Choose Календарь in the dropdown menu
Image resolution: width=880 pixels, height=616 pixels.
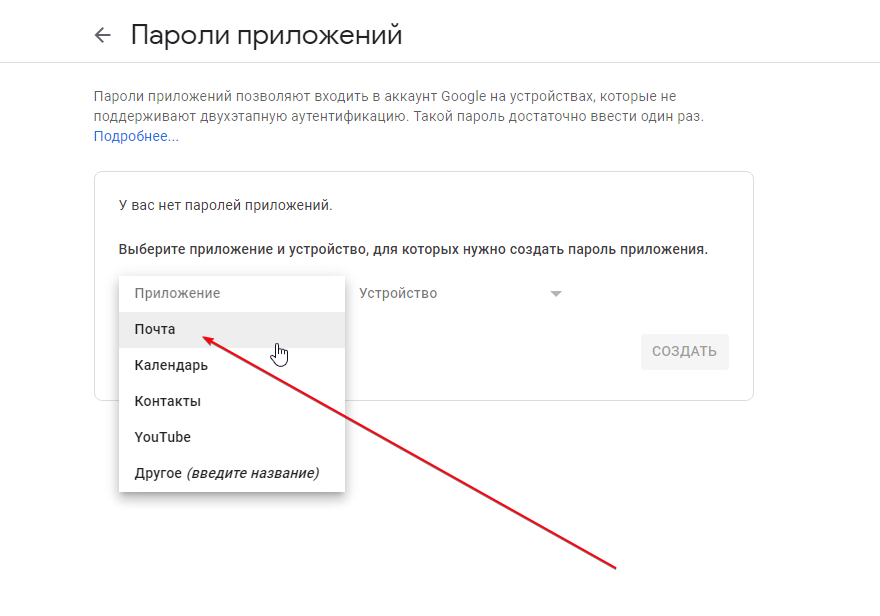232,365
